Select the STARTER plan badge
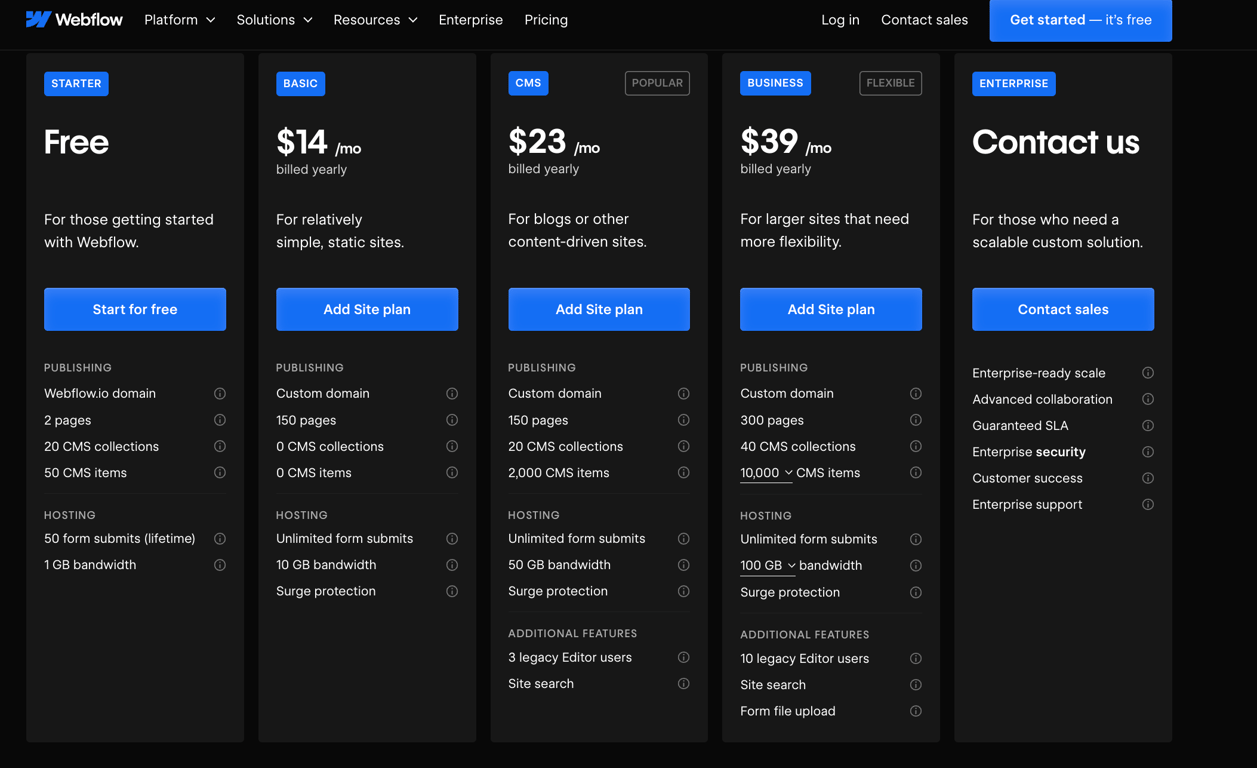1257x768 pixels. pyautogui.click(x=76, y=83)
